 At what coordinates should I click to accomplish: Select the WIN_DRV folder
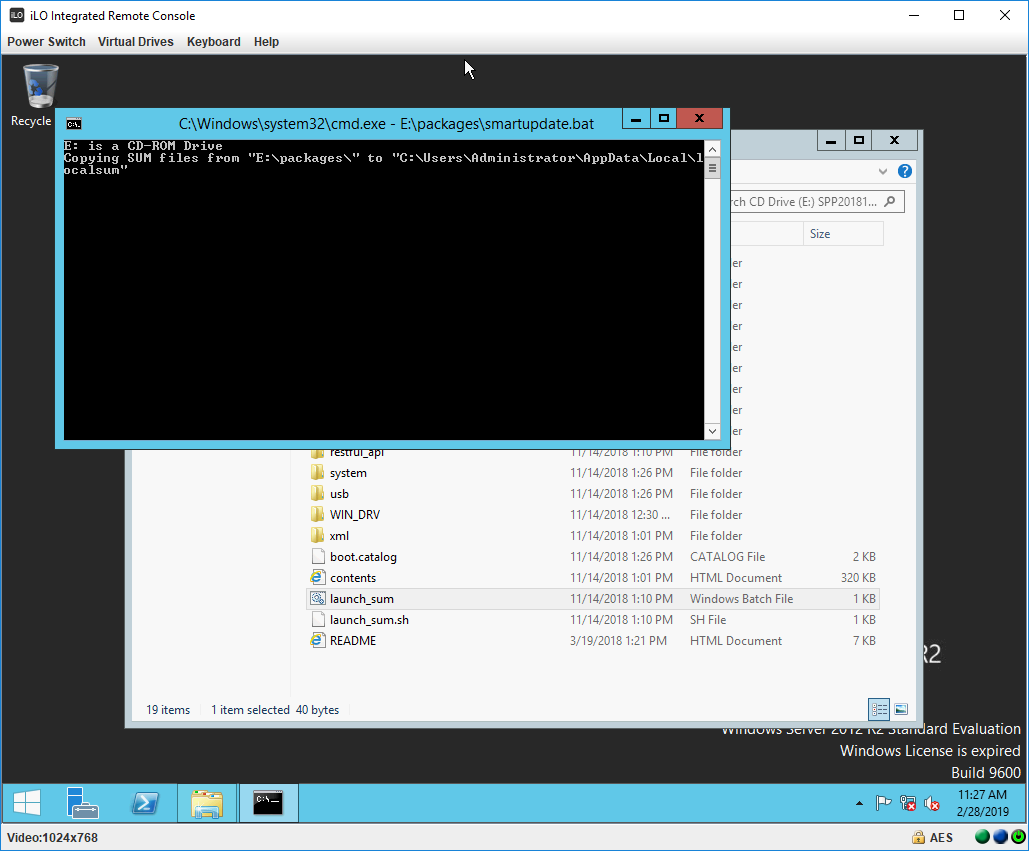click(x=593, y=514)
